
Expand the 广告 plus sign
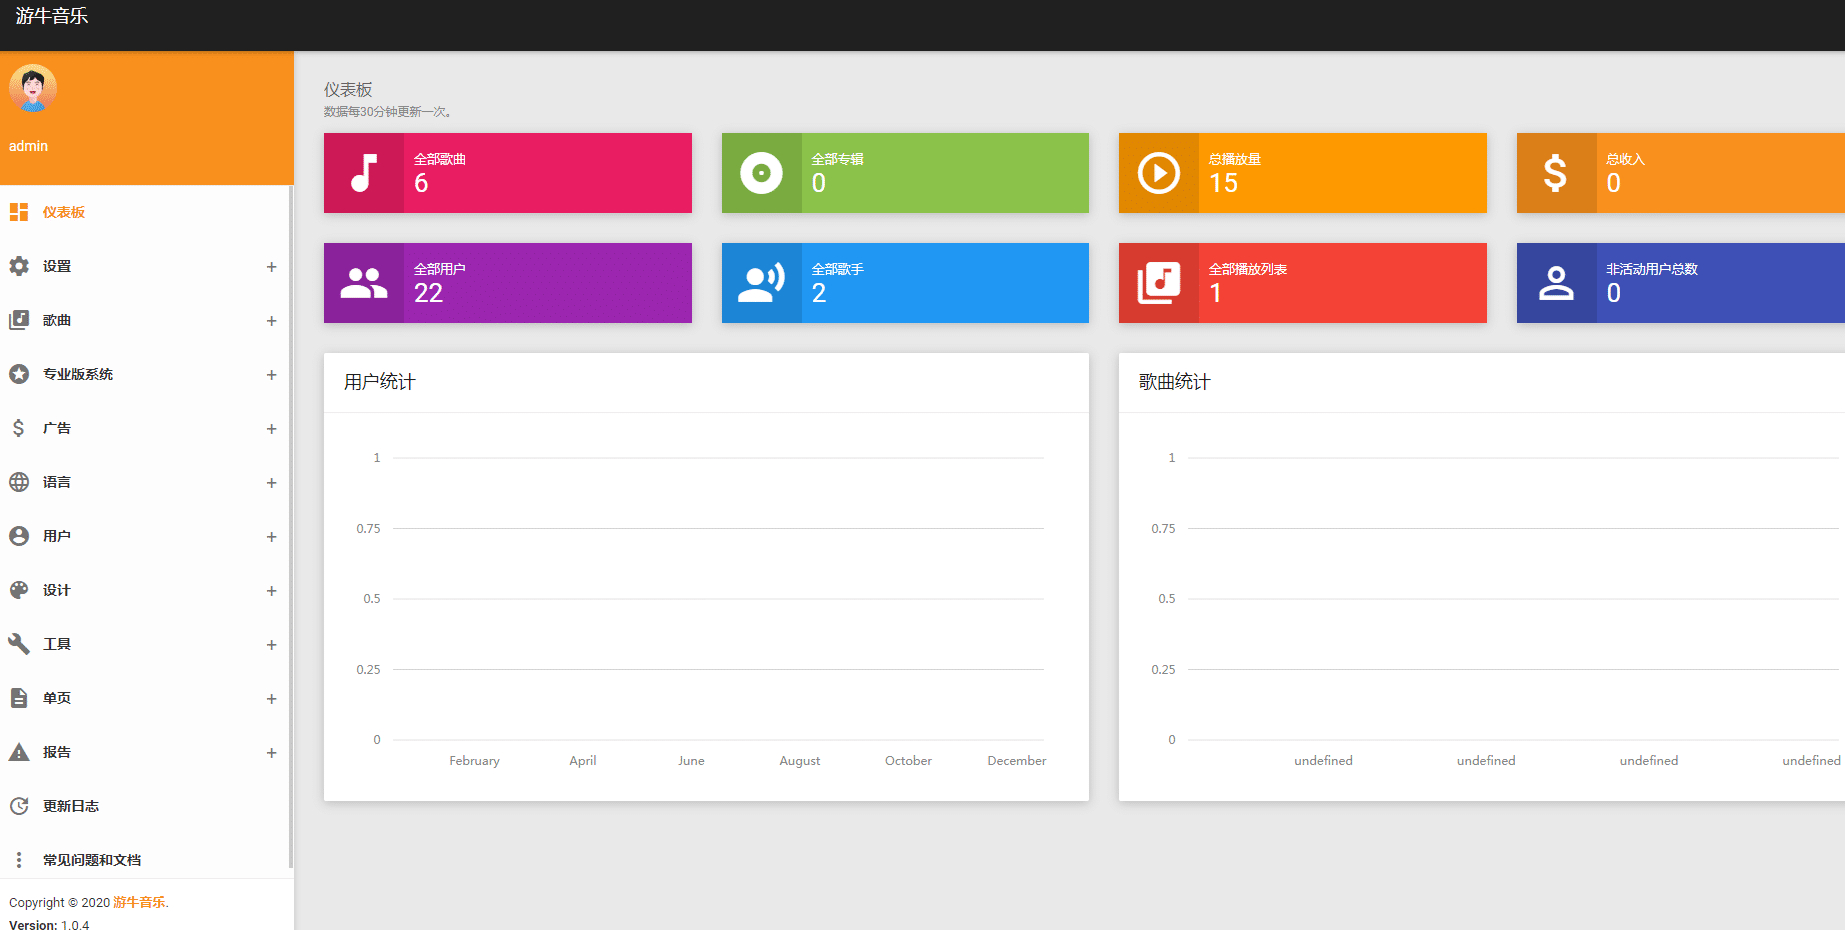tap(271, 429)
